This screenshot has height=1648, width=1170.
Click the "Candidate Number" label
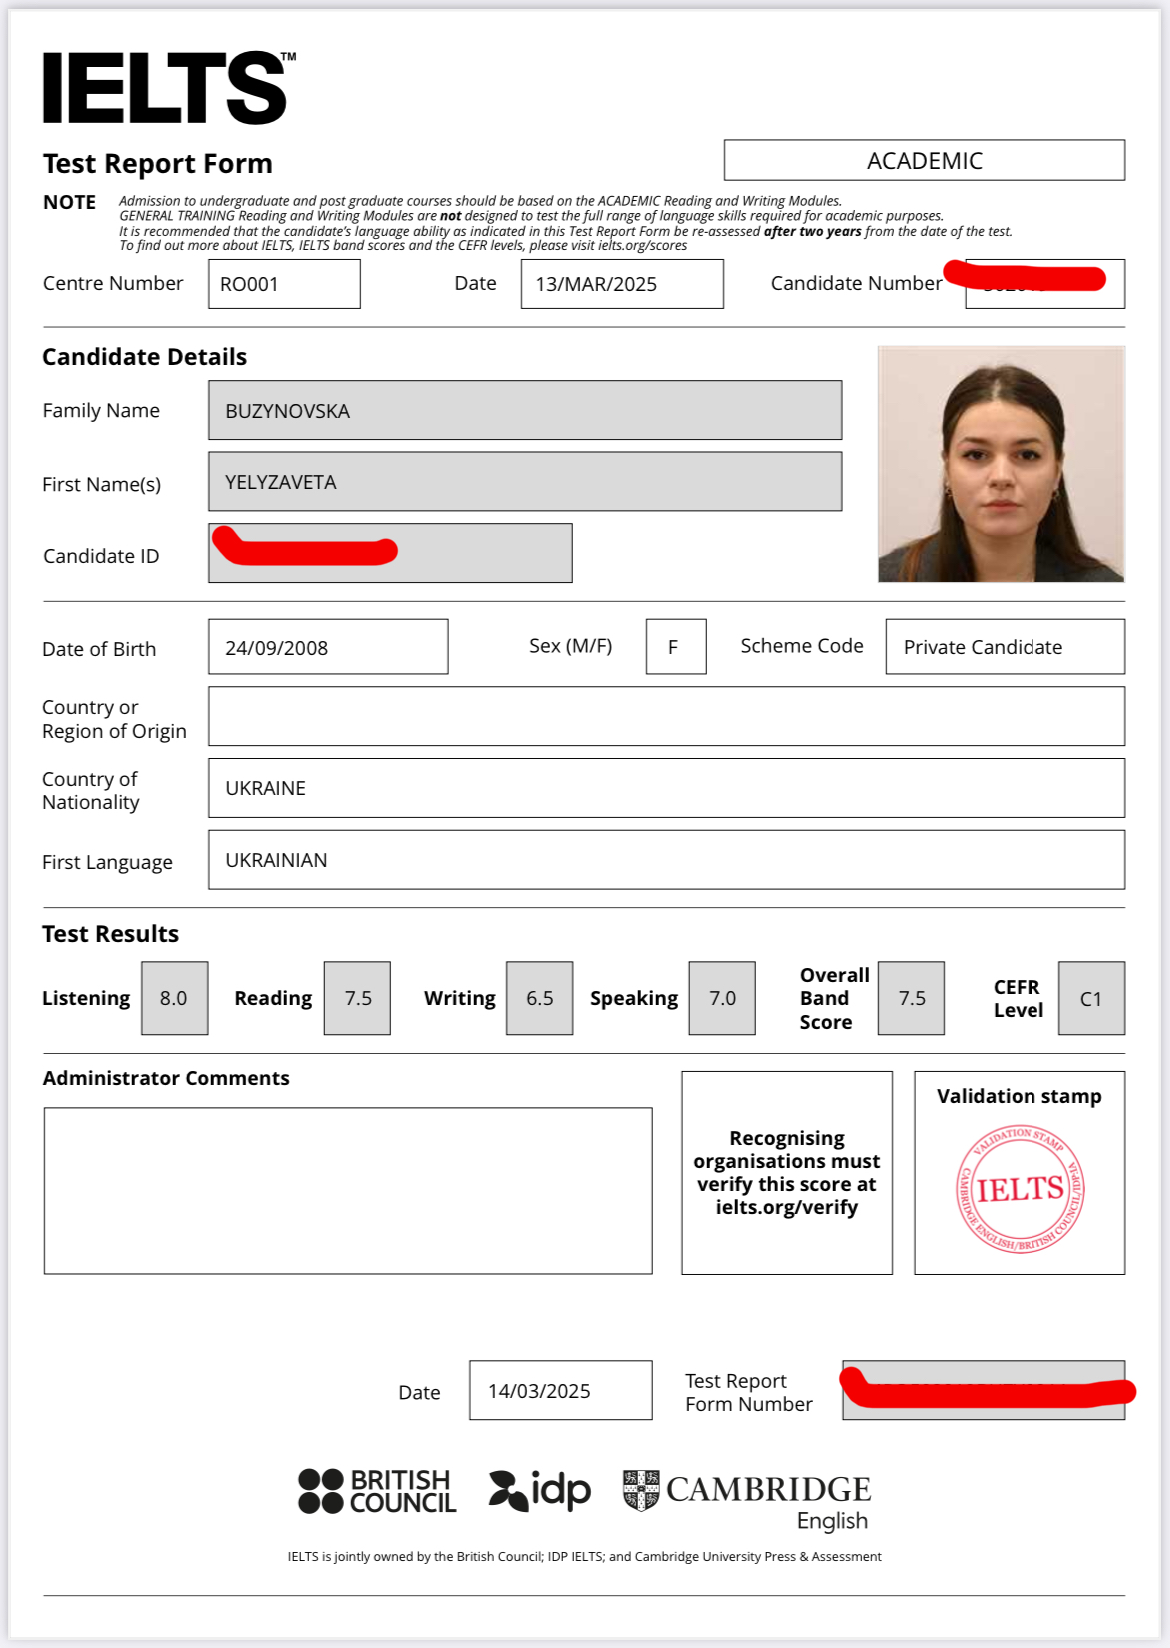coord(856,283)
